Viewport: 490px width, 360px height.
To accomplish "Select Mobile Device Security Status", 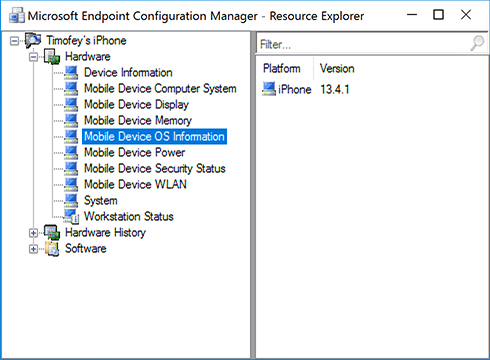I will click(x=155, y=168).
